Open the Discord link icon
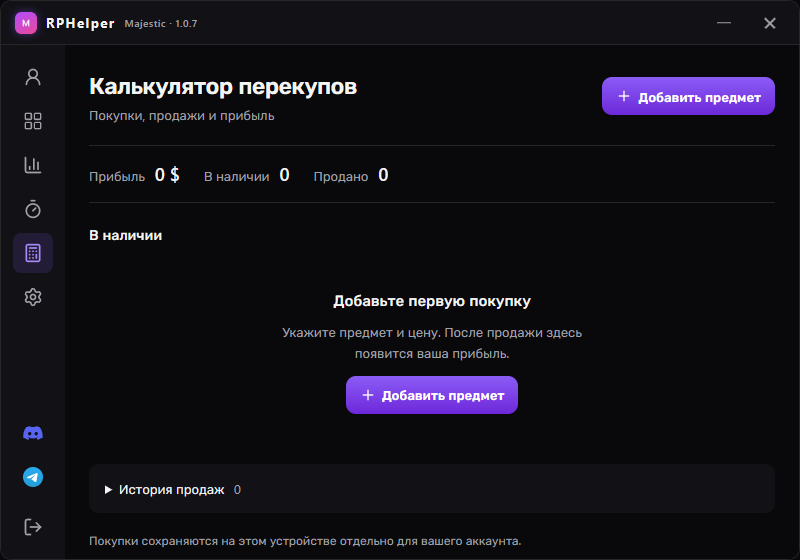The height and width of the screenshot is (560, 800). pyautogui.click(x=33, y=433)
